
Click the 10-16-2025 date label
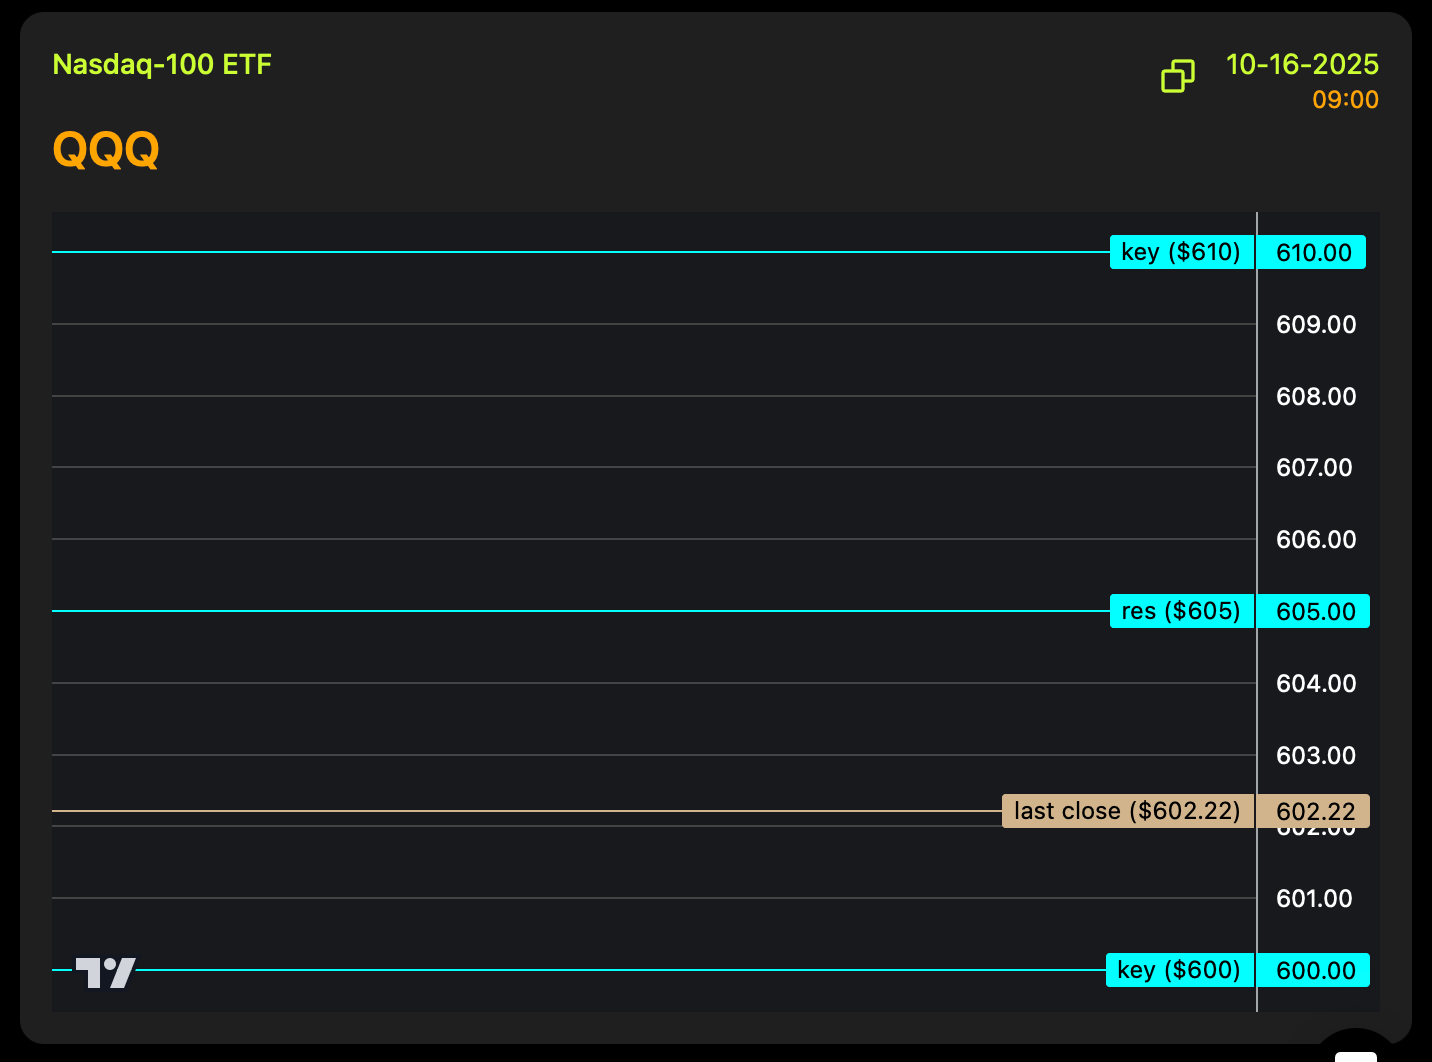1302,65
